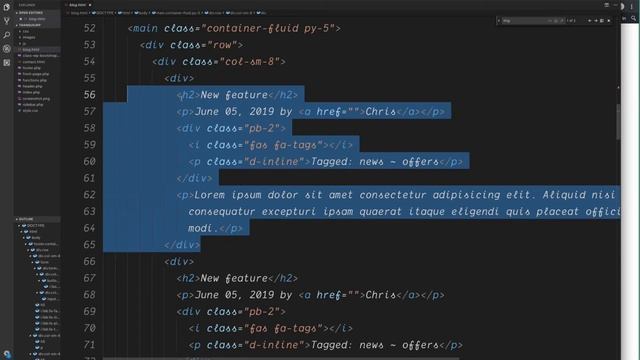Screen dimensions: 640x360
Task: Toggle match whole word in find widget
Action: [x=556, y=20]
